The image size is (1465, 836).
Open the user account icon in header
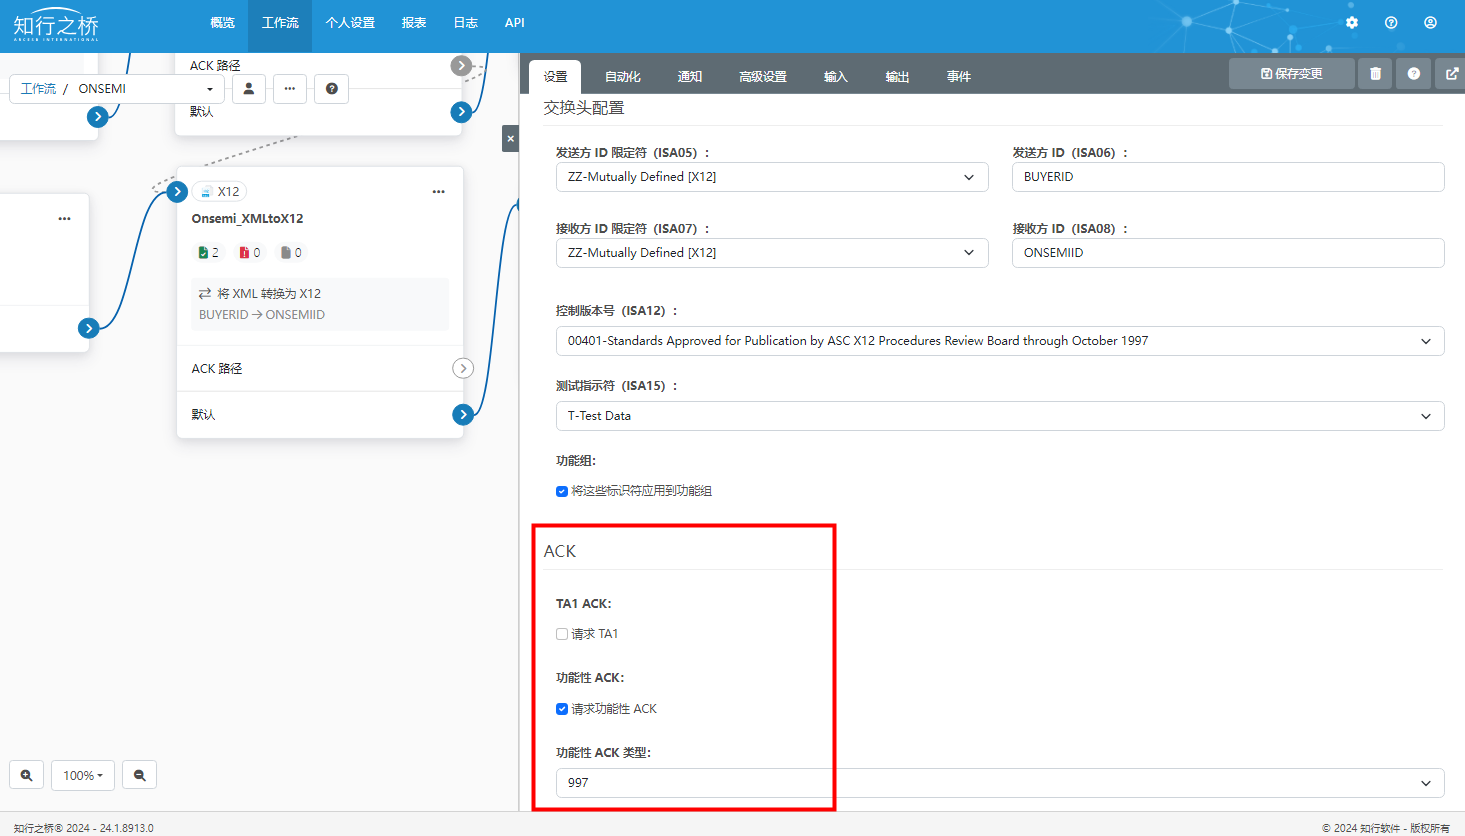click(1430, 22)
